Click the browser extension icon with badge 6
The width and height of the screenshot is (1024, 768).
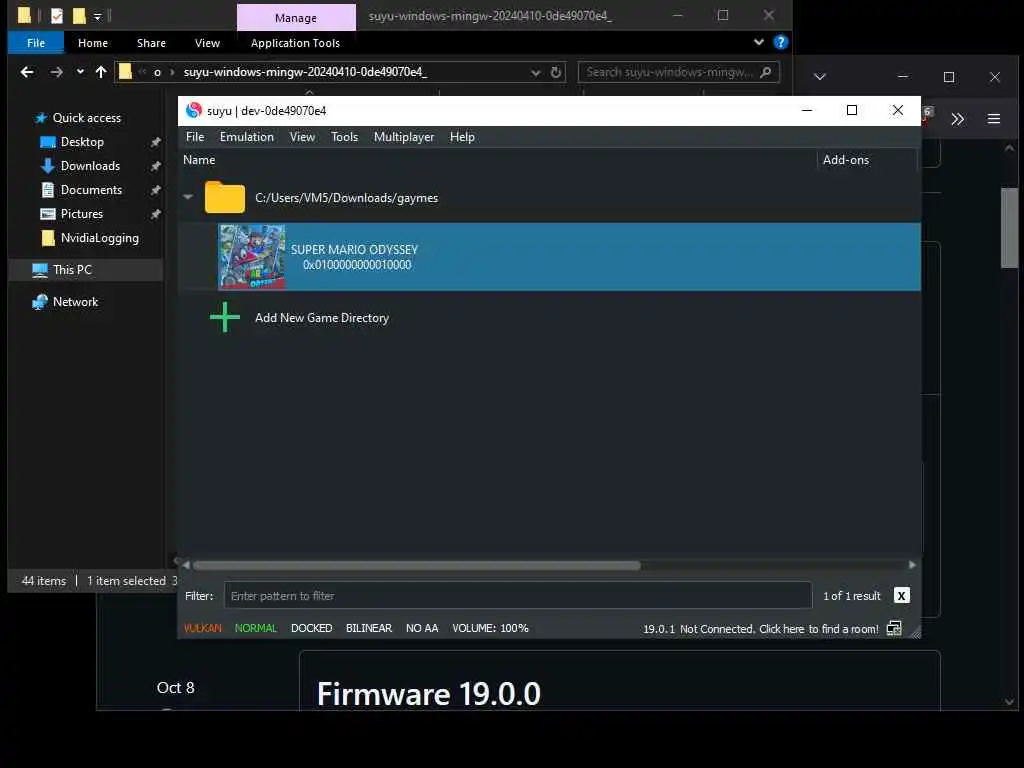click(x=925, y=116)
